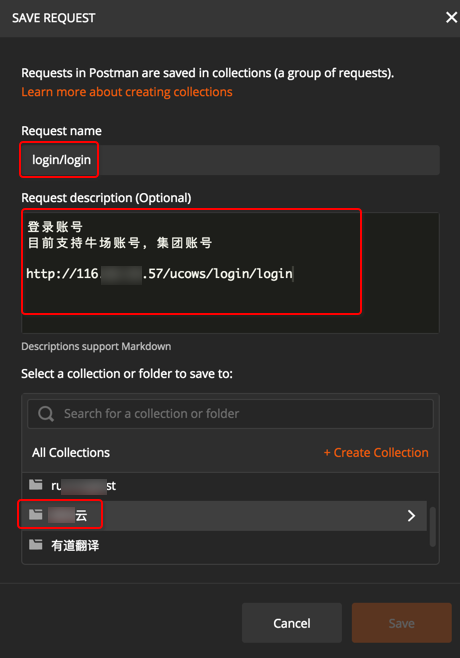Expand highlighted collection with chevron arrow
The width and height of the screenshot is (460, 658).
[411, 516]
